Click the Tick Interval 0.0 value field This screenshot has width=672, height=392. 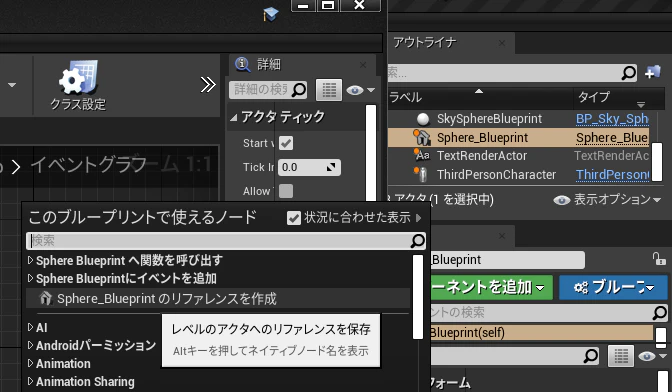pos(309,167)
